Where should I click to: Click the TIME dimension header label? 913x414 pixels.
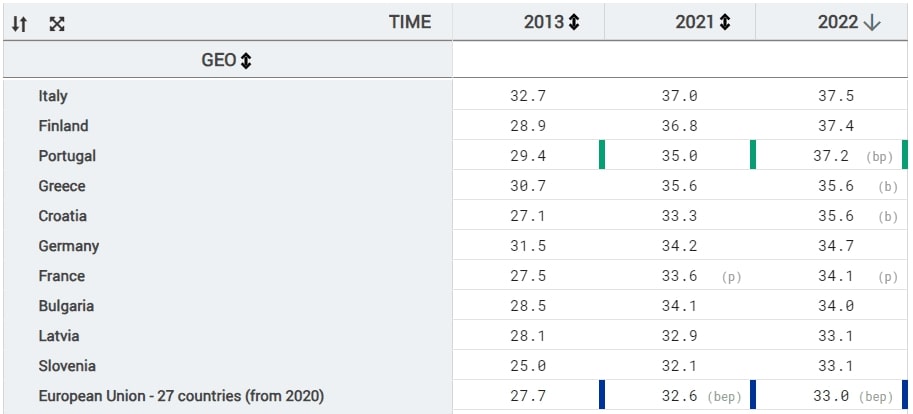(409, 21)
